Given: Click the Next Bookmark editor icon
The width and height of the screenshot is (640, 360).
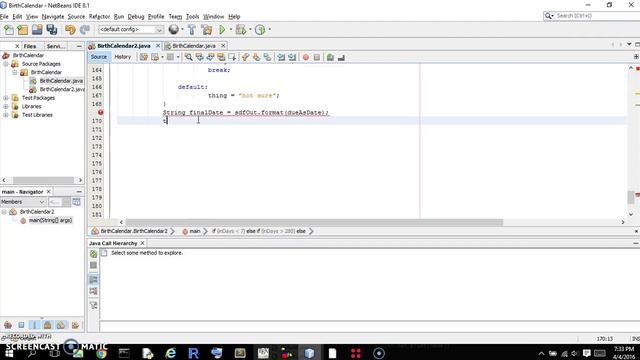Looking at the screenshot, I should pos(256,57).
